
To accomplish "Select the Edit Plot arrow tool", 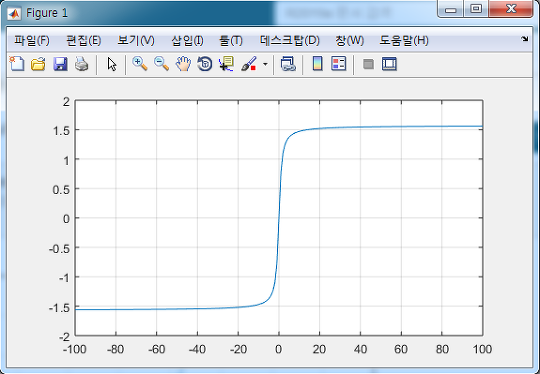I will pos(112,64).
